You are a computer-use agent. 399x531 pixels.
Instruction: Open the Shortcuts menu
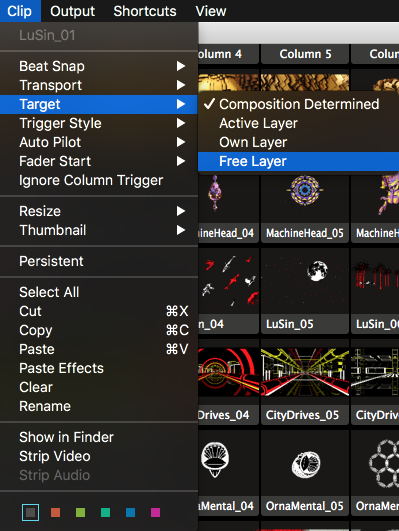pos(145,11)
